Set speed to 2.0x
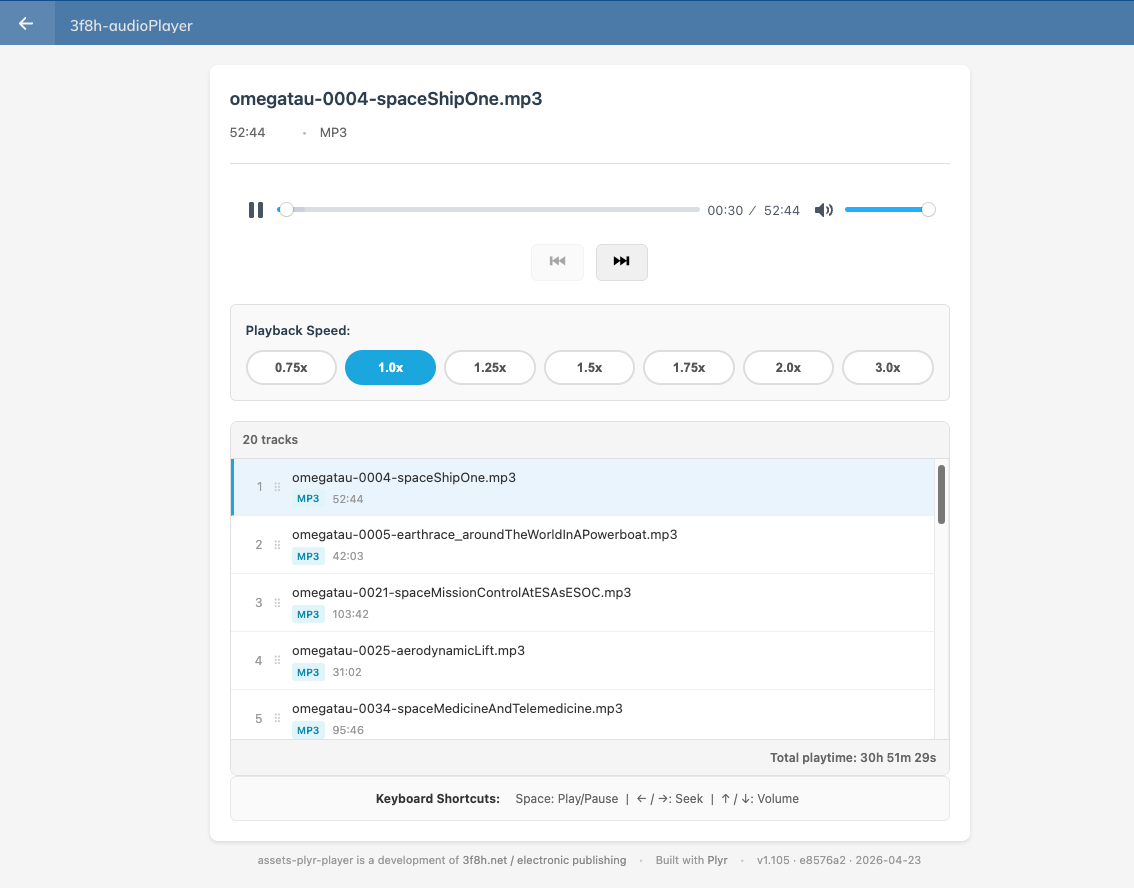Screen dimensions: 1134x888 [x=788, y=367]
